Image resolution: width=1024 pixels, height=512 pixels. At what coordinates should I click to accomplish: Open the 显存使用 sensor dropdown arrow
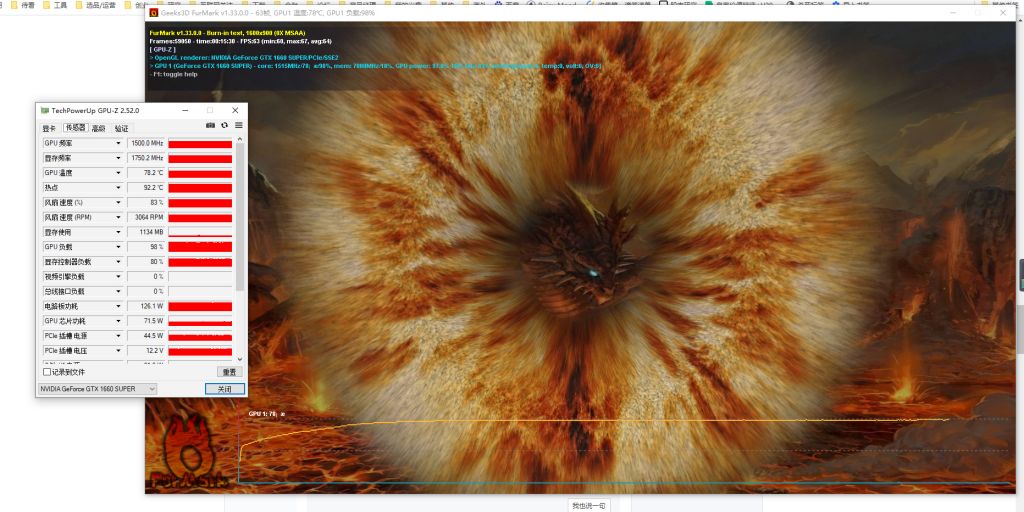tap(118, 232)
